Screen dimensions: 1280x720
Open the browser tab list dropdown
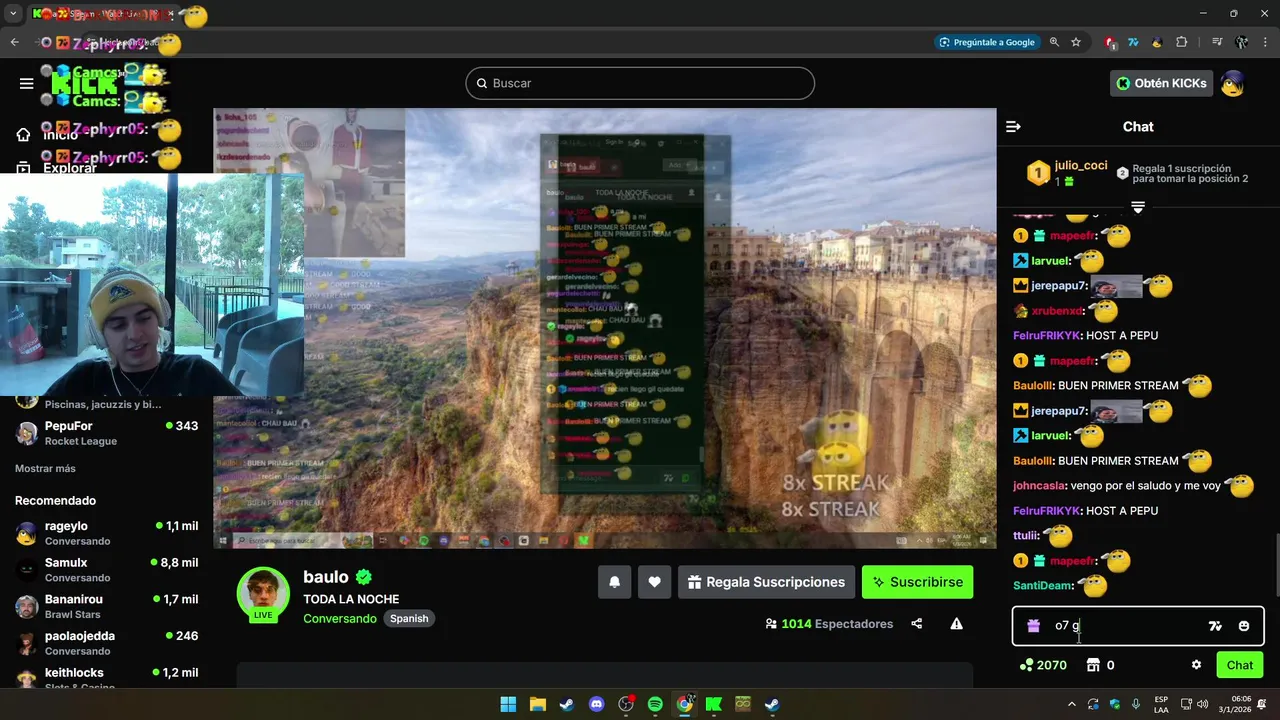click(x=13, y=13)
